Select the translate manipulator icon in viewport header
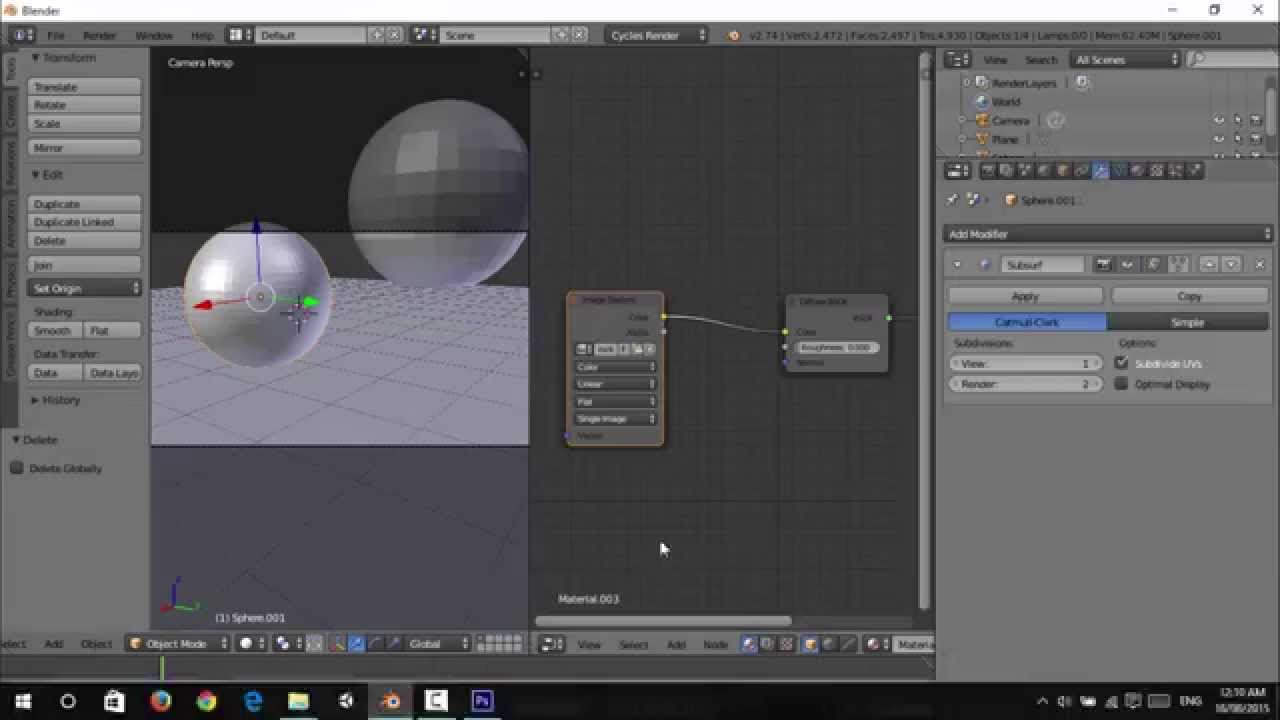1280x720 pixels. [x=357, y=644]
